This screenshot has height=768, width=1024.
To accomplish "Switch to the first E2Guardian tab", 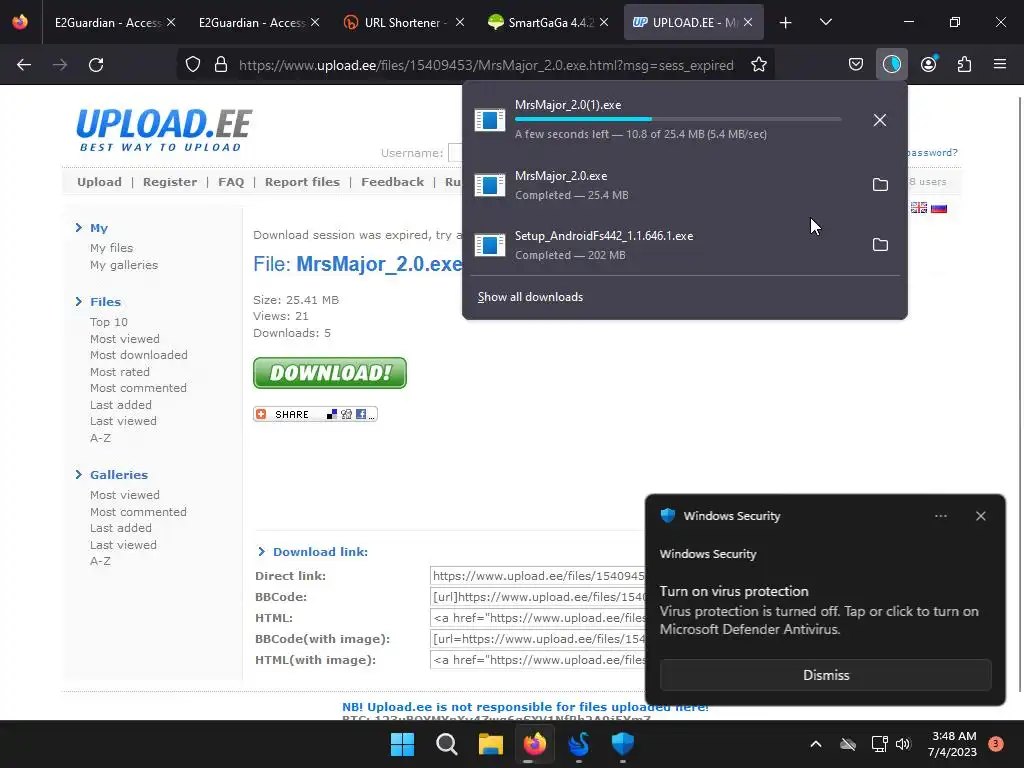I will click(107, 22).
